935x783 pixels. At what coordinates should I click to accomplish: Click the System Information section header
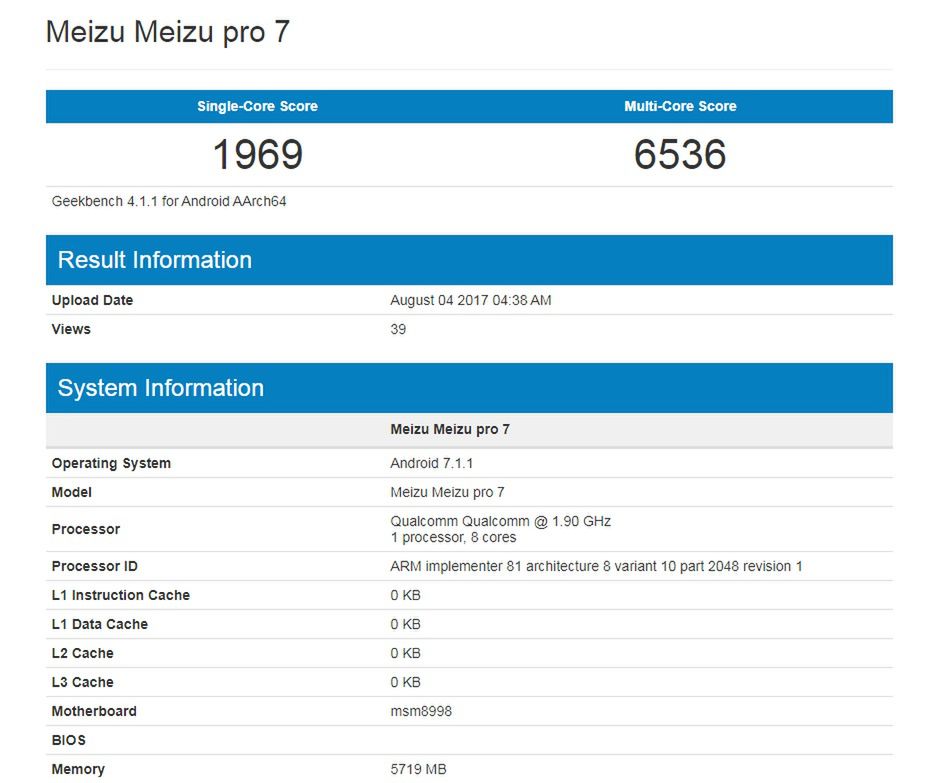pyautogui.click(x=161, y=388)
